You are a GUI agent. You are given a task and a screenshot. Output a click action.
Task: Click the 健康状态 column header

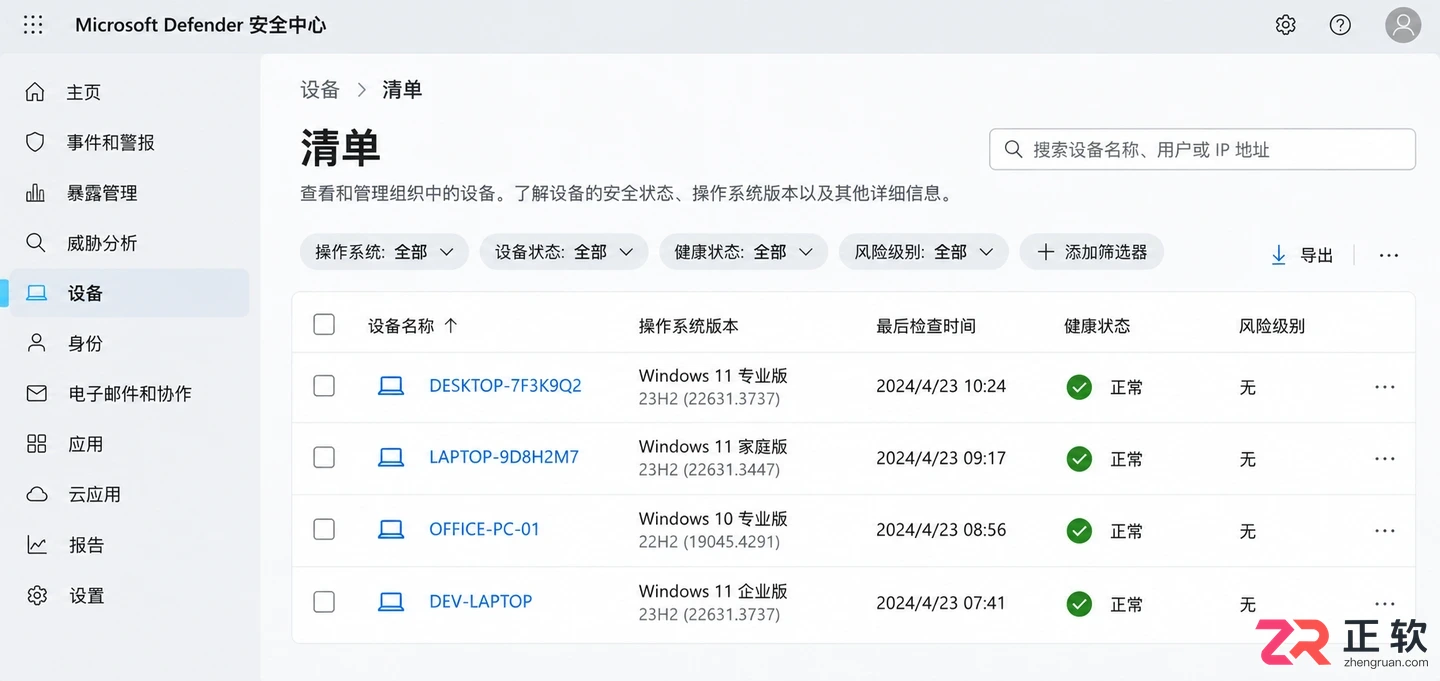click(x=1097, y=325)
